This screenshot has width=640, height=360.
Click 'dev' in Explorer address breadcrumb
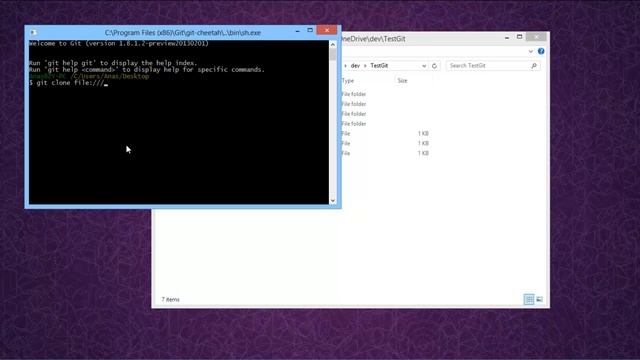pyautogui.click(x=355, y=66)
